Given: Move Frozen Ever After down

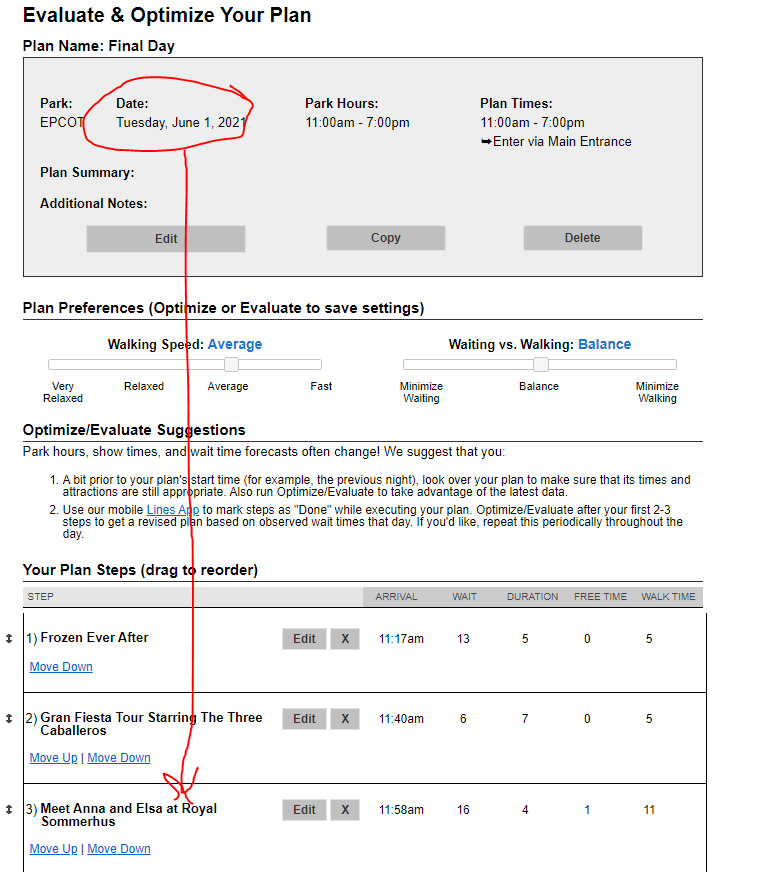Looking at the screenshot, I should (61, 666).
